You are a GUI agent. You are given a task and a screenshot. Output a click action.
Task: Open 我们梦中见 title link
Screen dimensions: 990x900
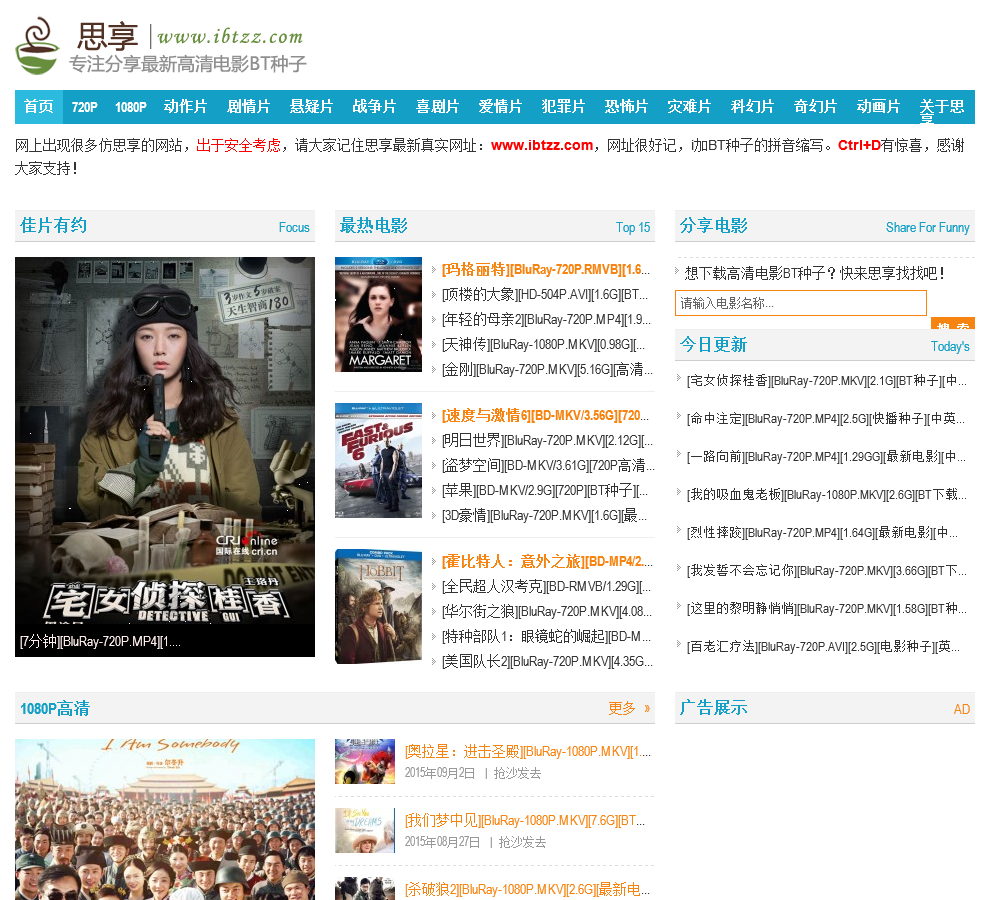pos(525,820)
